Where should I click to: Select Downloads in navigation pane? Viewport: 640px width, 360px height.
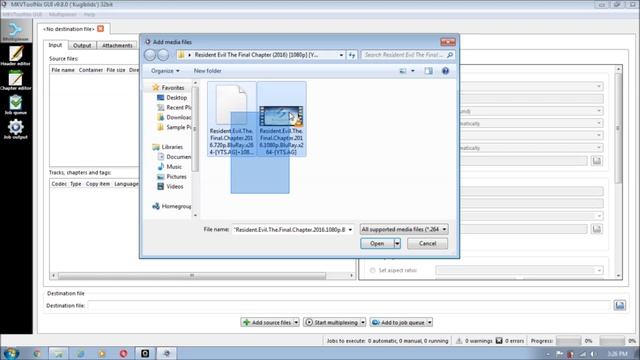pos(174,117)
